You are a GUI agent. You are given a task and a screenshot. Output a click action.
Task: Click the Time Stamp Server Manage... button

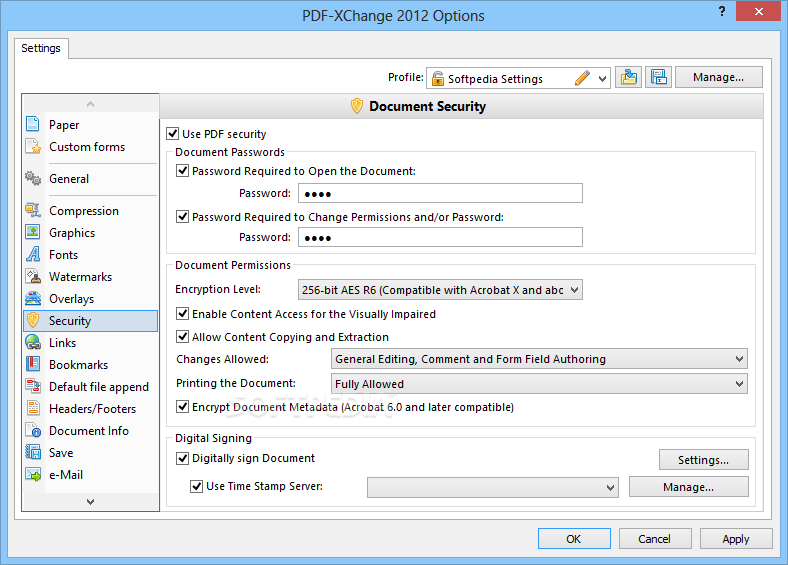click(x=688, y=487)
